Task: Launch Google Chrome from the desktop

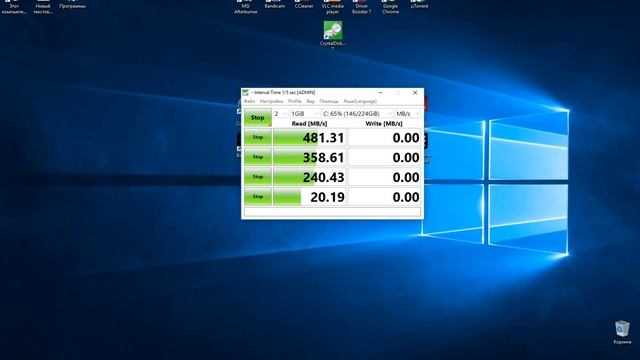Action: (391, 7)
